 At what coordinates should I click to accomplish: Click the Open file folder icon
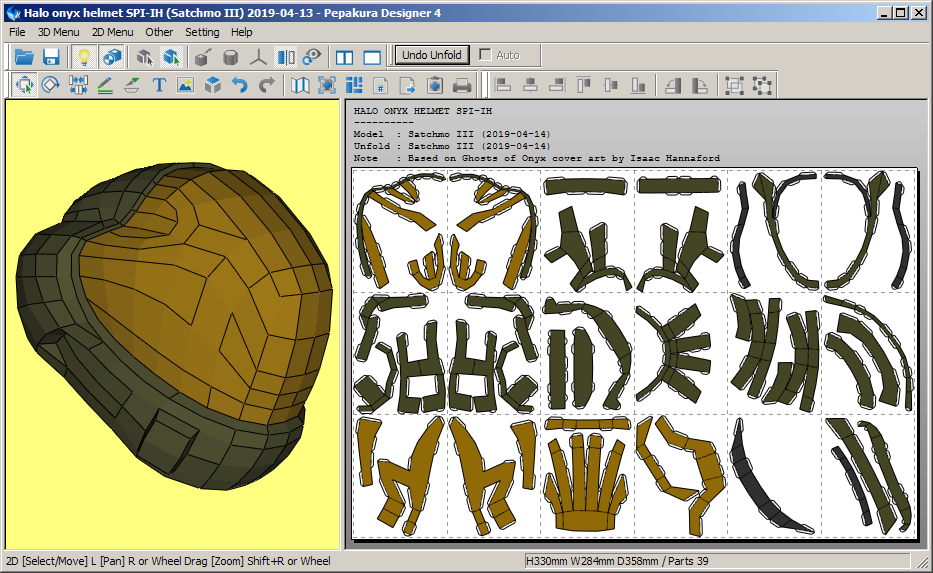tap(24, 57)
